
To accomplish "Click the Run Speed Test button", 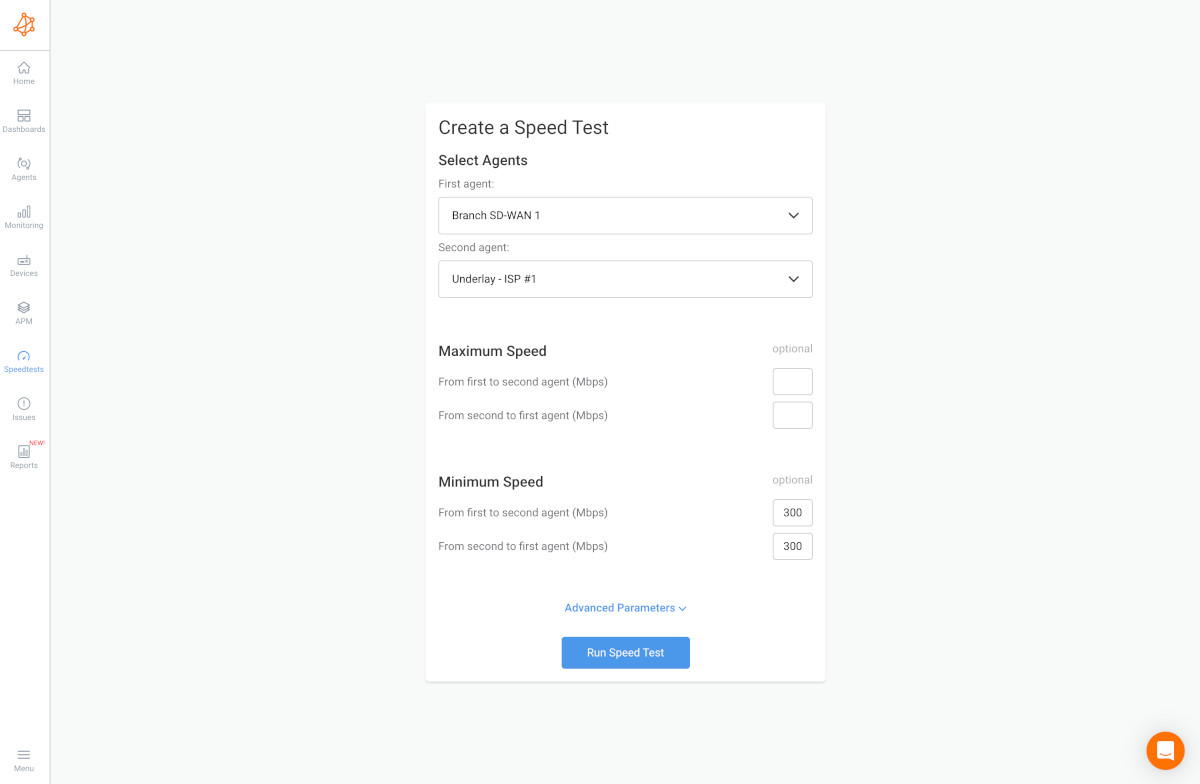I will [625, 652].
